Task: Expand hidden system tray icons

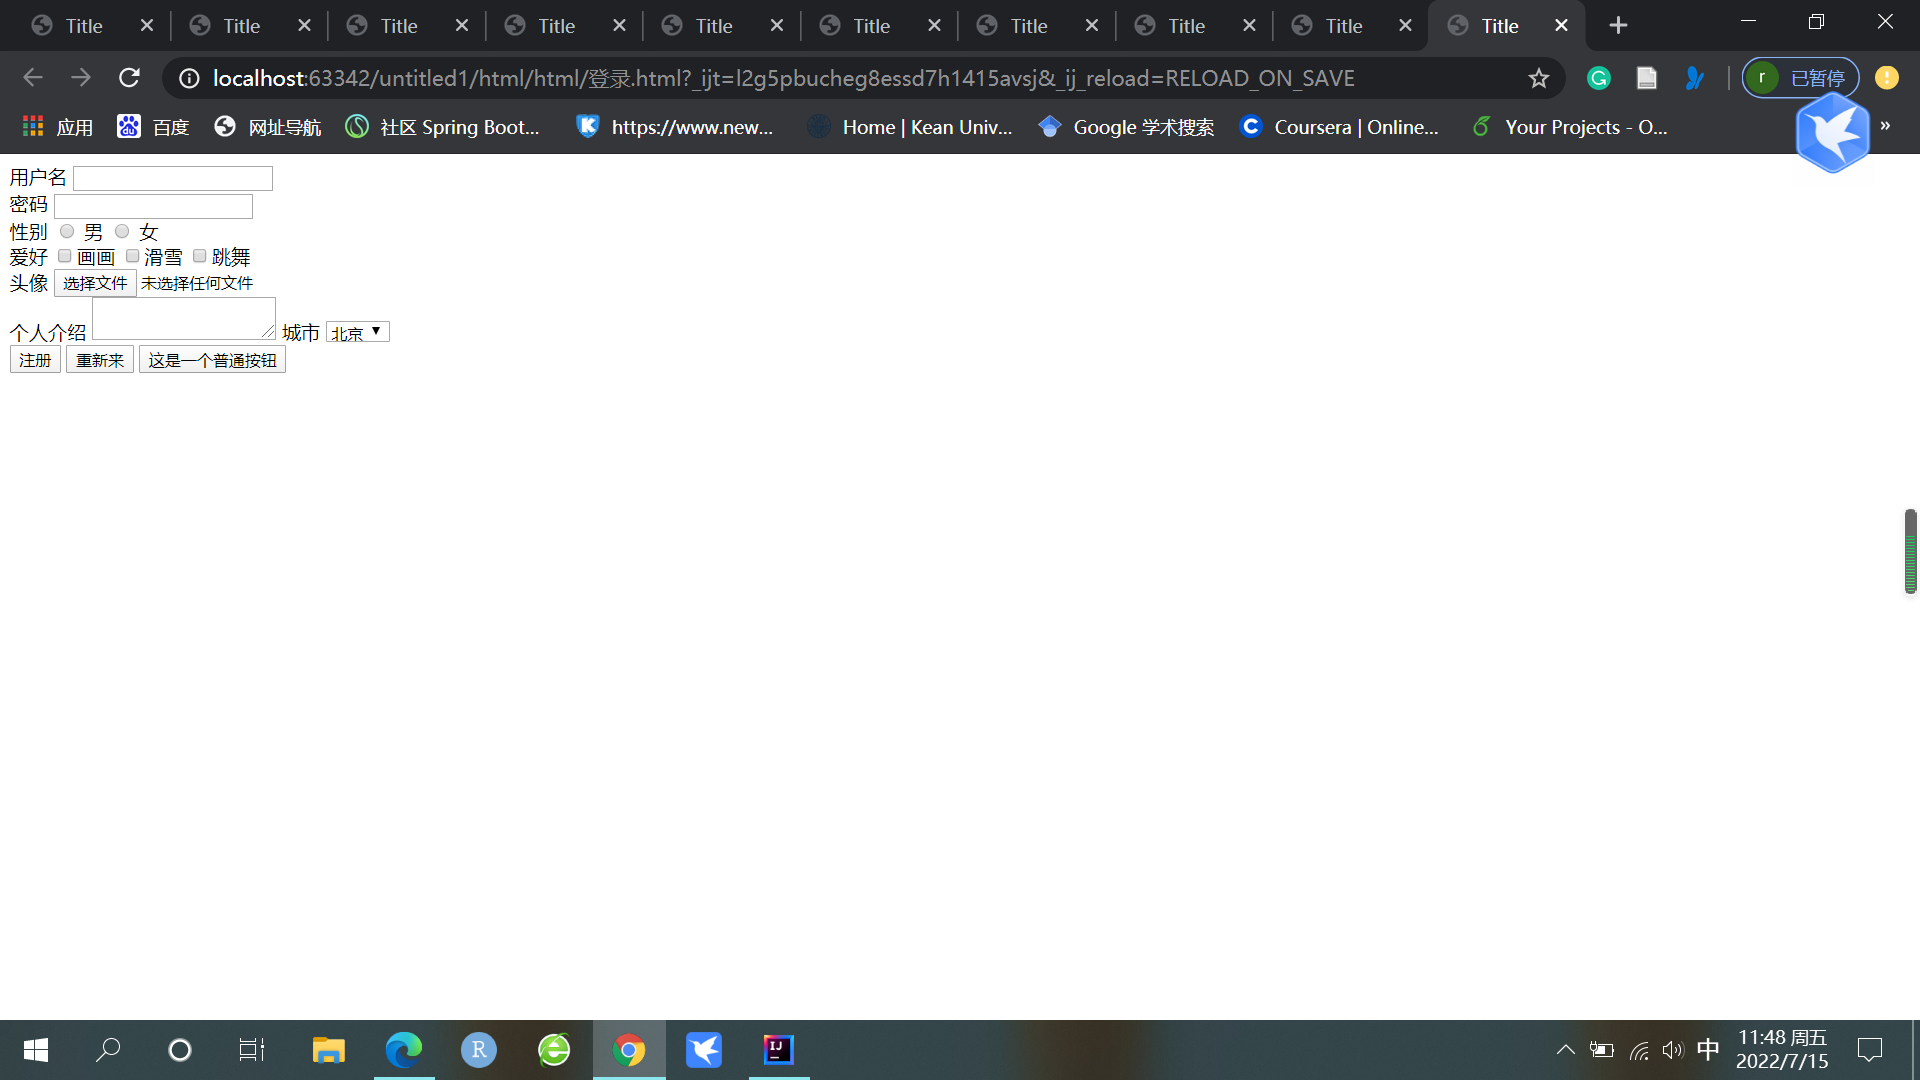Action: [1565, 1050]
